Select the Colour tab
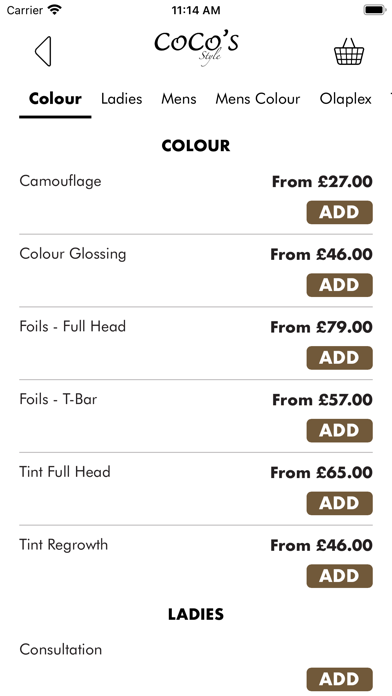Screen dimensions: 392x696 click(55, 99)
